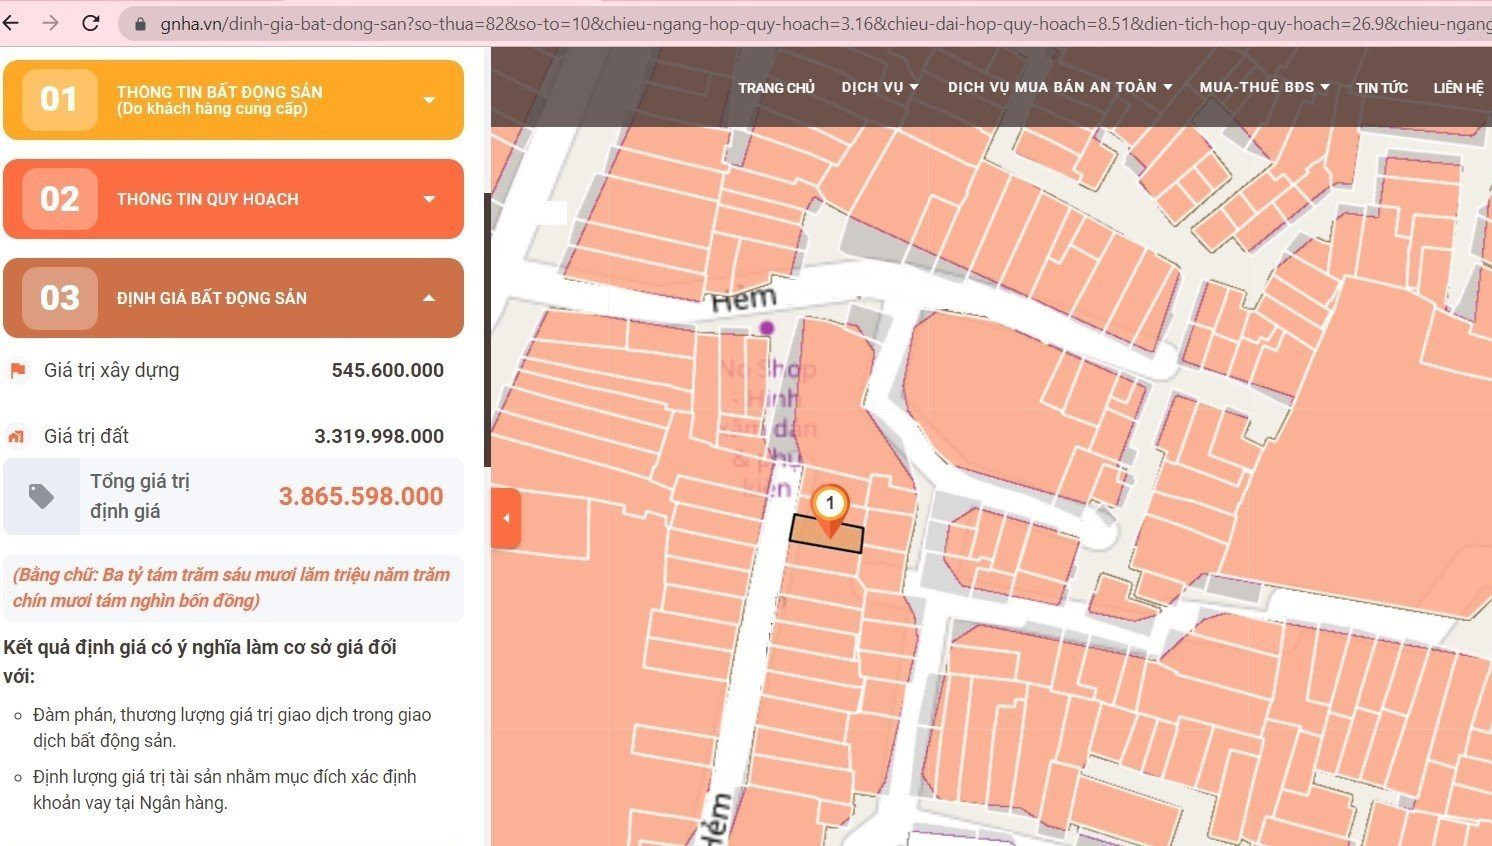
Task: Open the Tin tức menu item
Action: (1382, 88)
